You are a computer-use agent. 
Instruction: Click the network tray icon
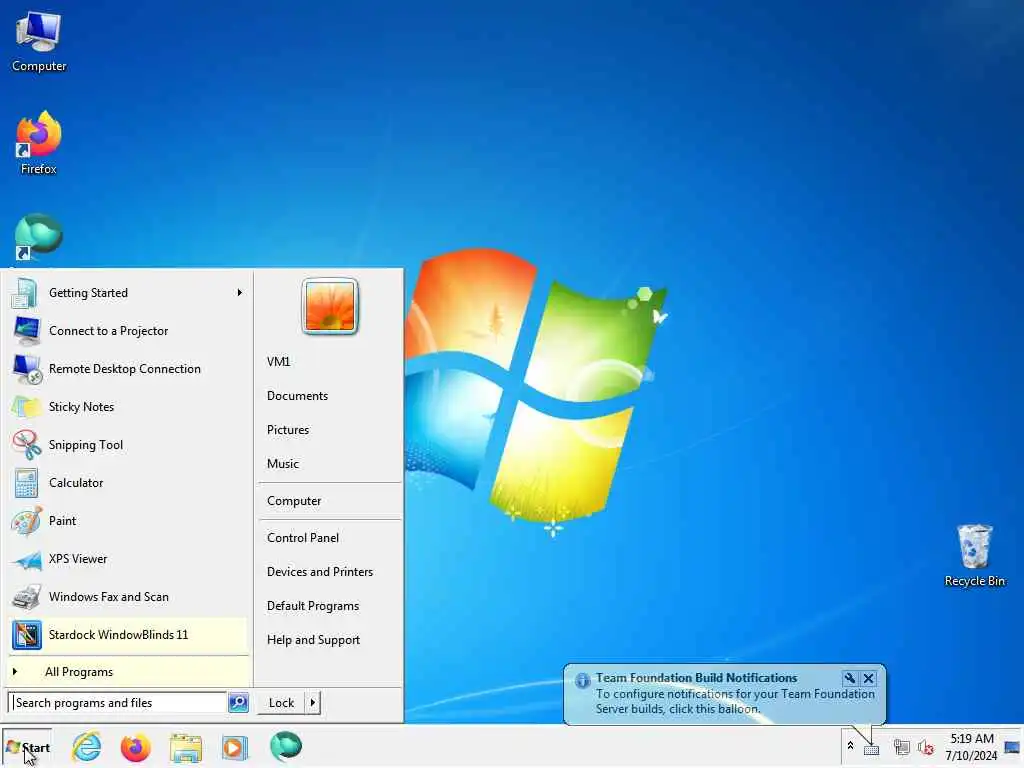pos(901,747)
